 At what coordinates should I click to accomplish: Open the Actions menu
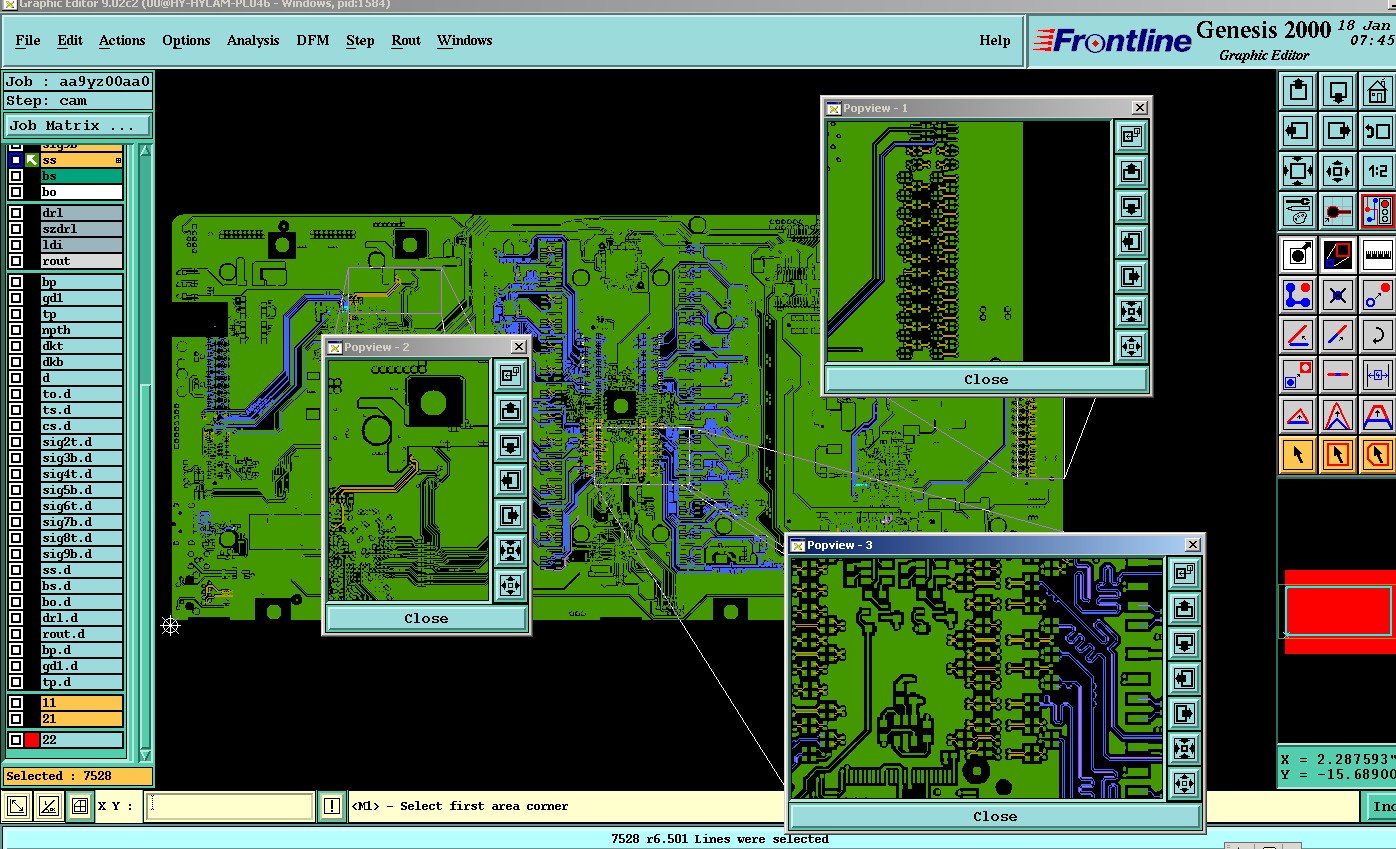122,40
